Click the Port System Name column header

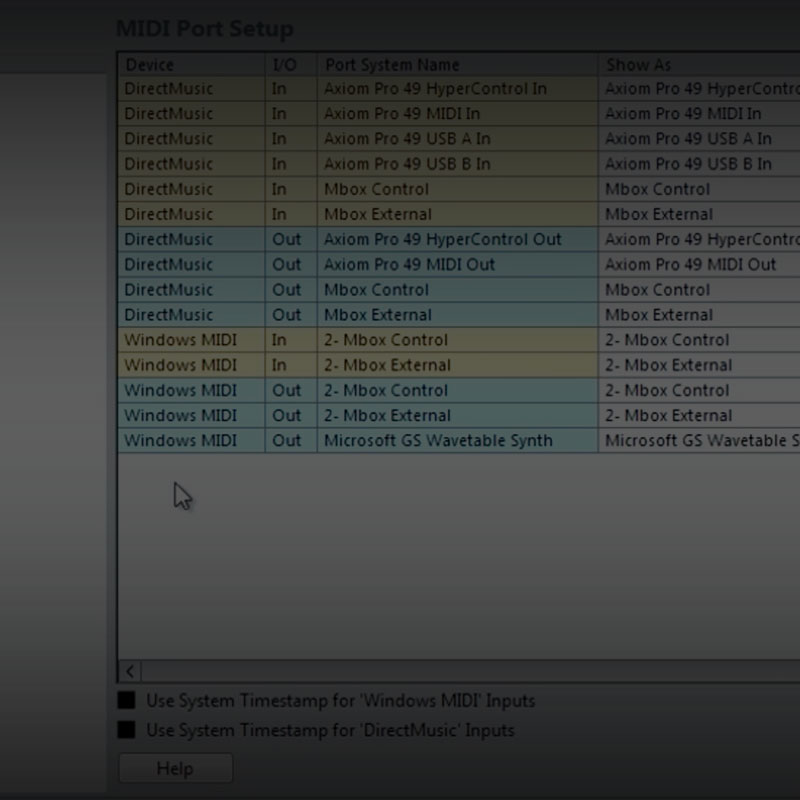click(x=458, y=65)
